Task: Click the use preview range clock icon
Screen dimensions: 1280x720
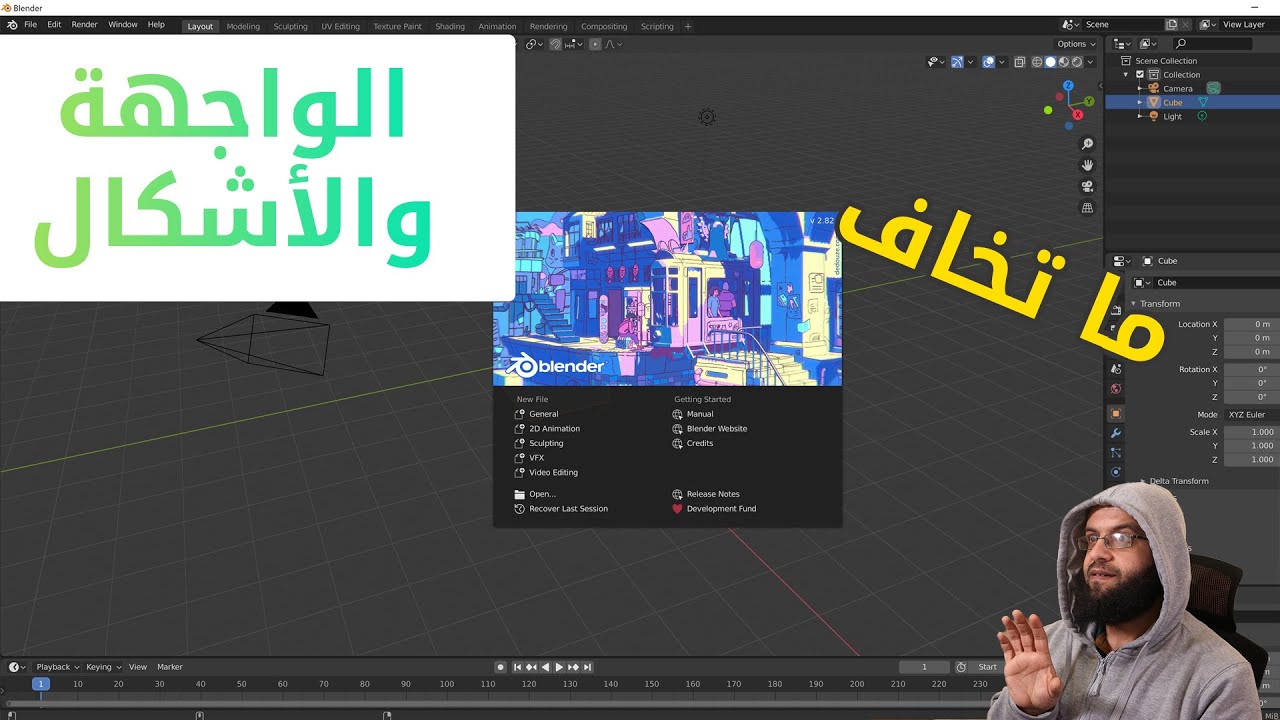Action: pyautogui.click(x=961, y=667)
